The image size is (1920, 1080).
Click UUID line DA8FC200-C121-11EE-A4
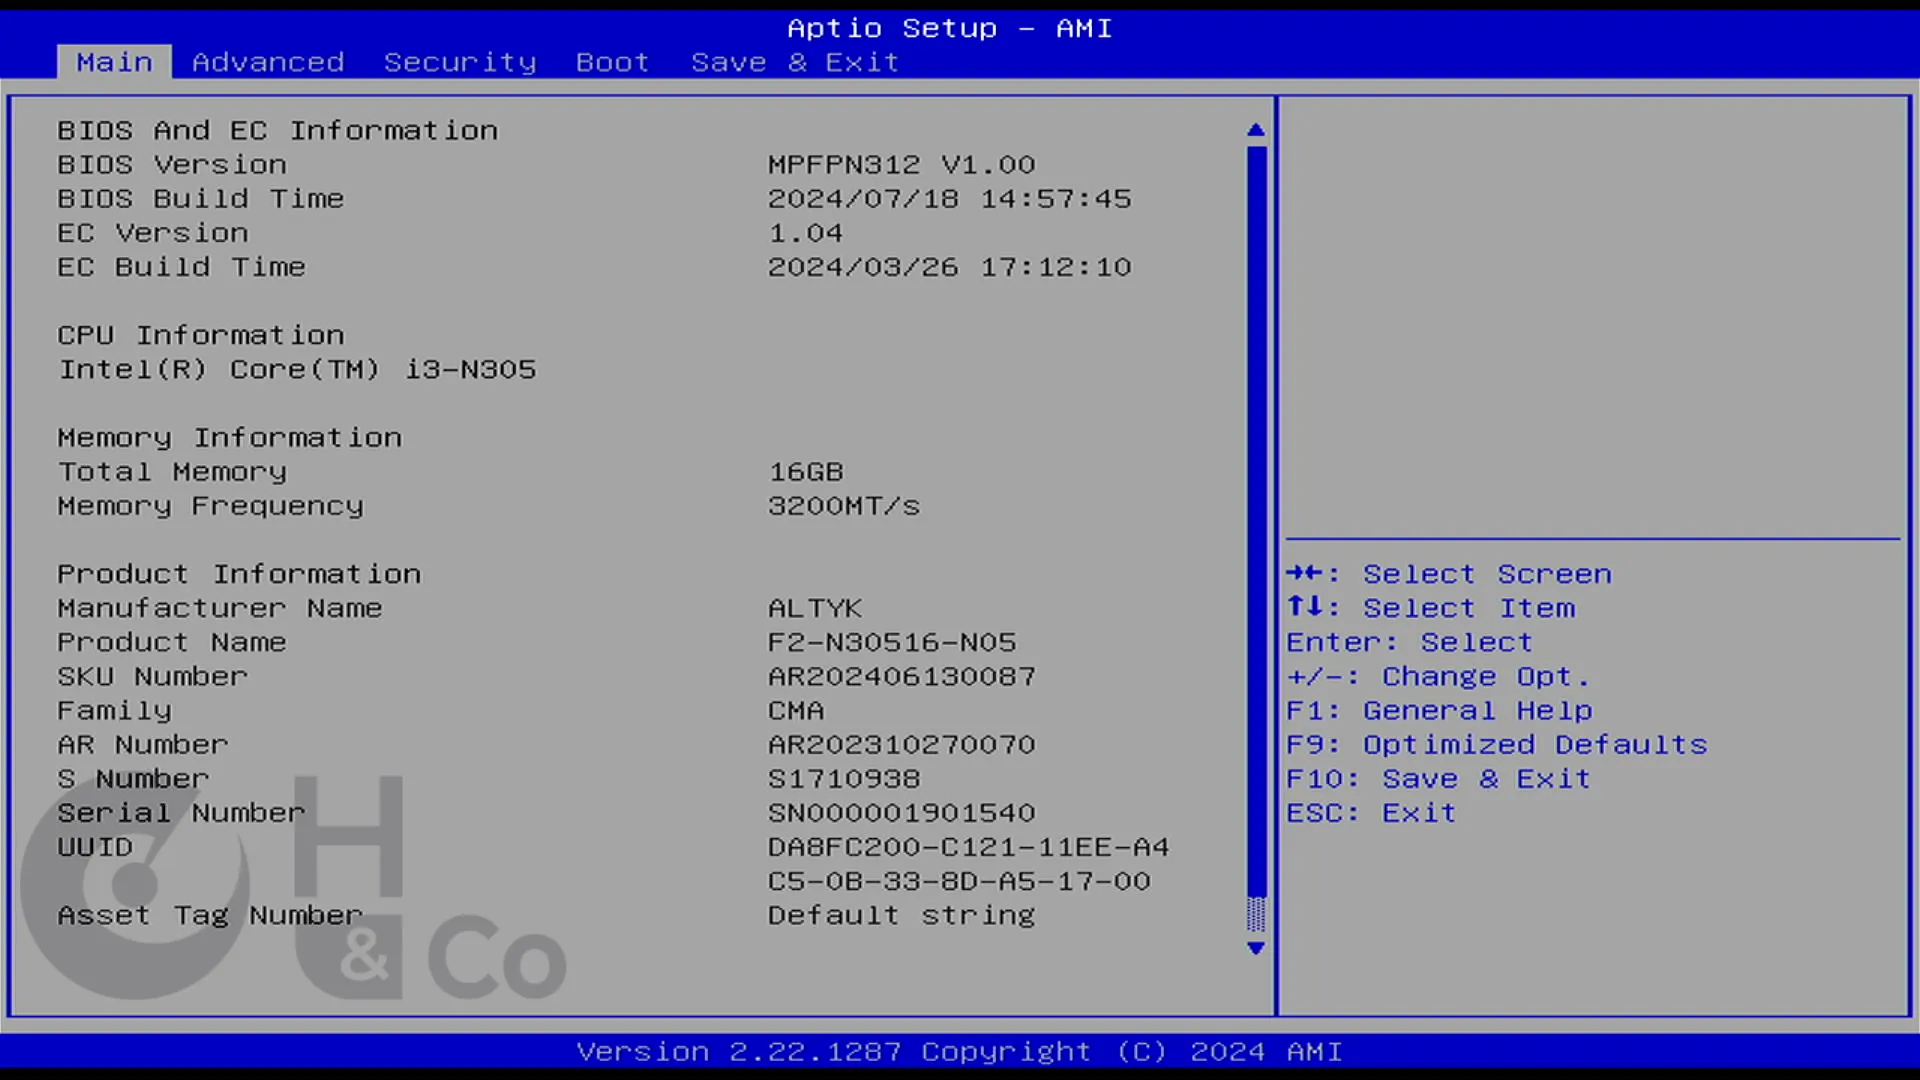point(968,847)
